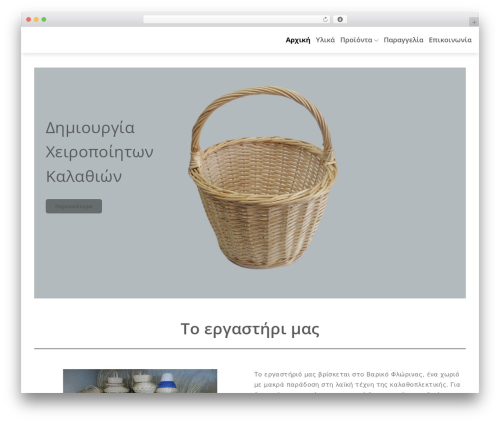Click the Περισσότερα button
Viewport: 500px width, 423px height.
click(x=74, y=206)
